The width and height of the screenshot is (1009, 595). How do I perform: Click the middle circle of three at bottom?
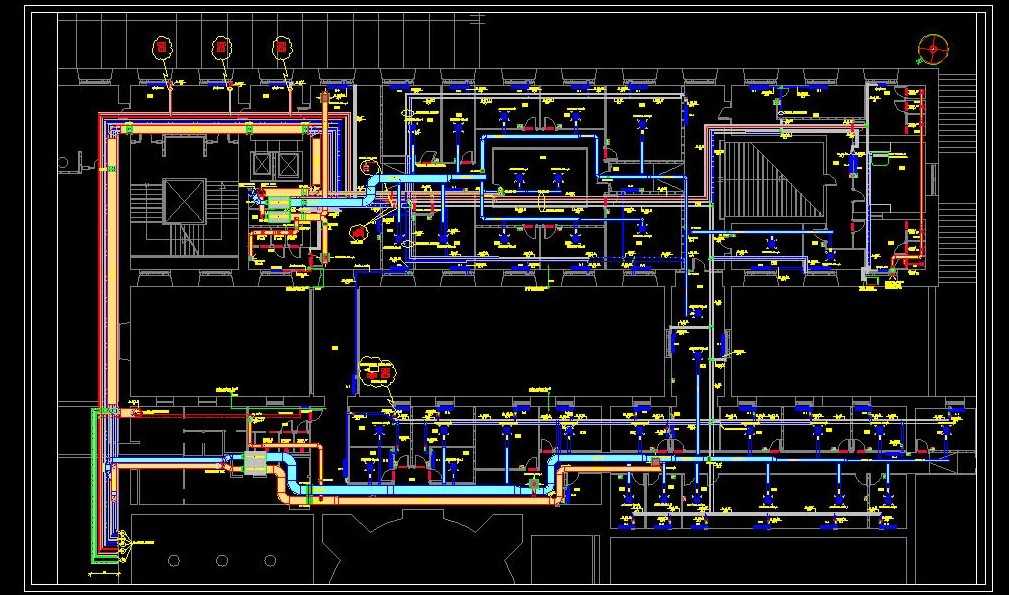(x=222, y=561)
